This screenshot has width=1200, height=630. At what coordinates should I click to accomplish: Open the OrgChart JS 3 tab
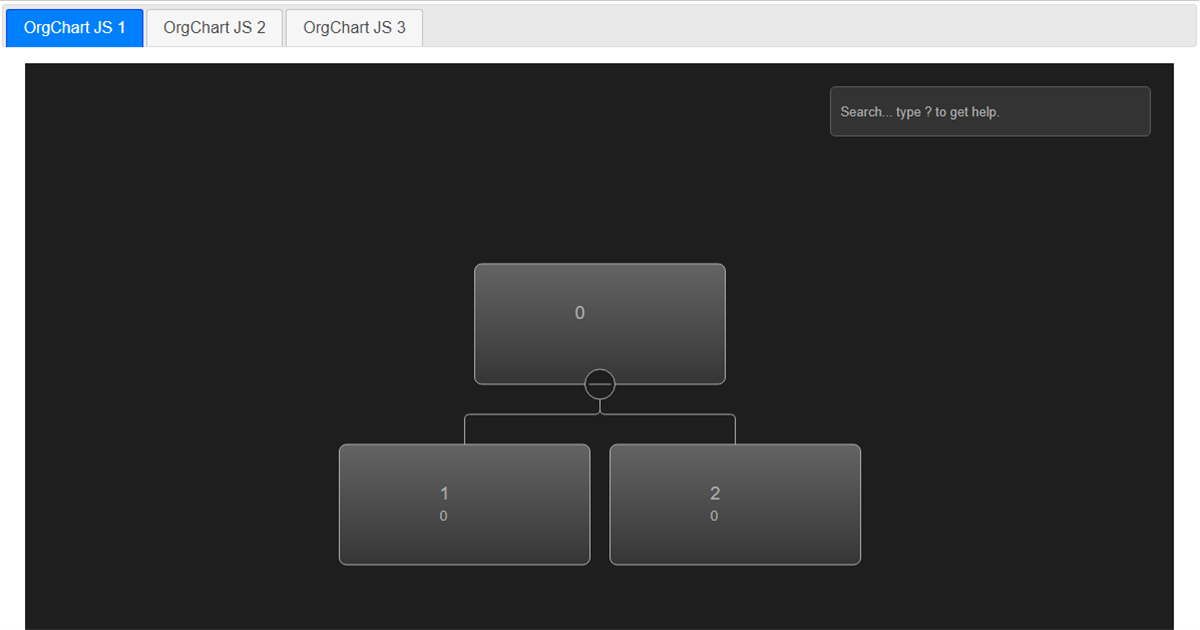pos(354,28)
